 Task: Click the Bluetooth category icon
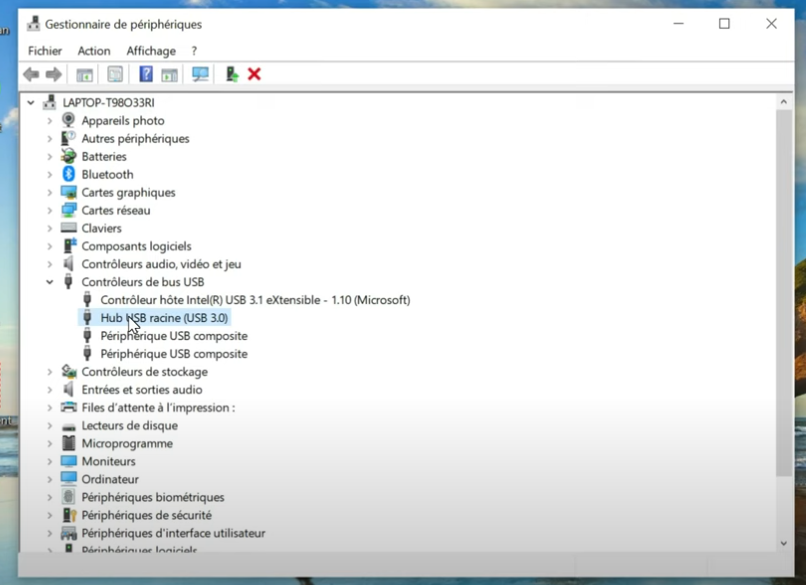[x=68, y=174]
